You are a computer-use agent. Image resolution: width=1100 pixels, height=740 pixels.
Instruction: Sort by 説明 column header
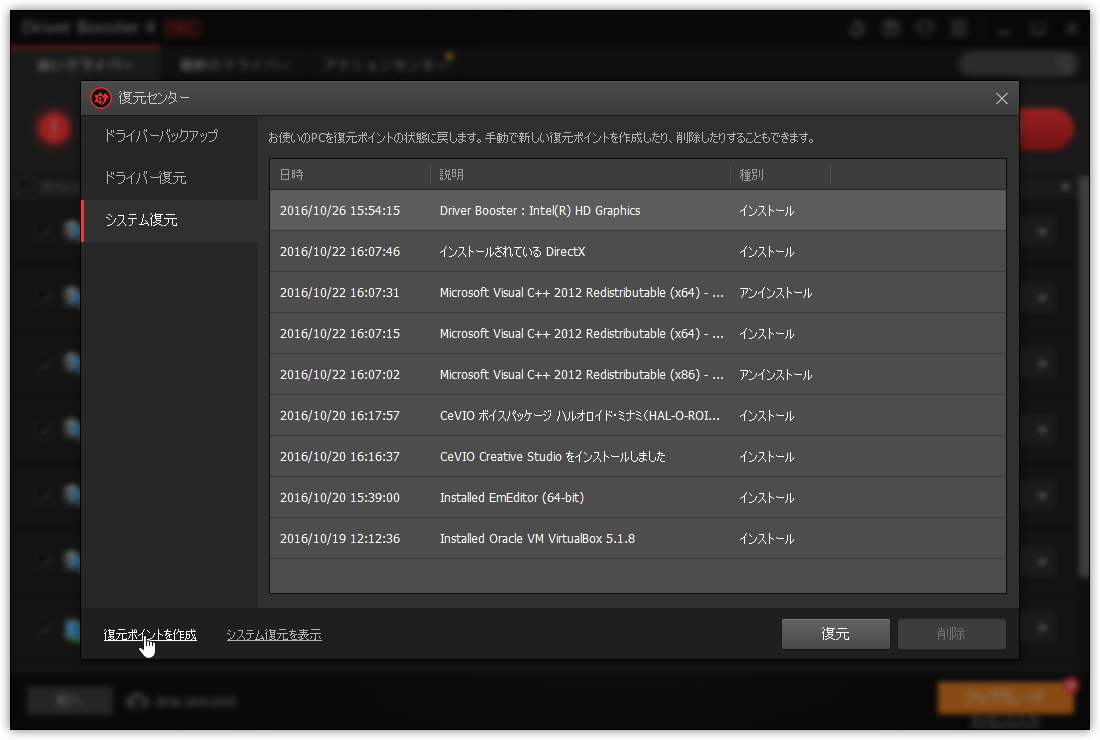(x=580, y=175)
